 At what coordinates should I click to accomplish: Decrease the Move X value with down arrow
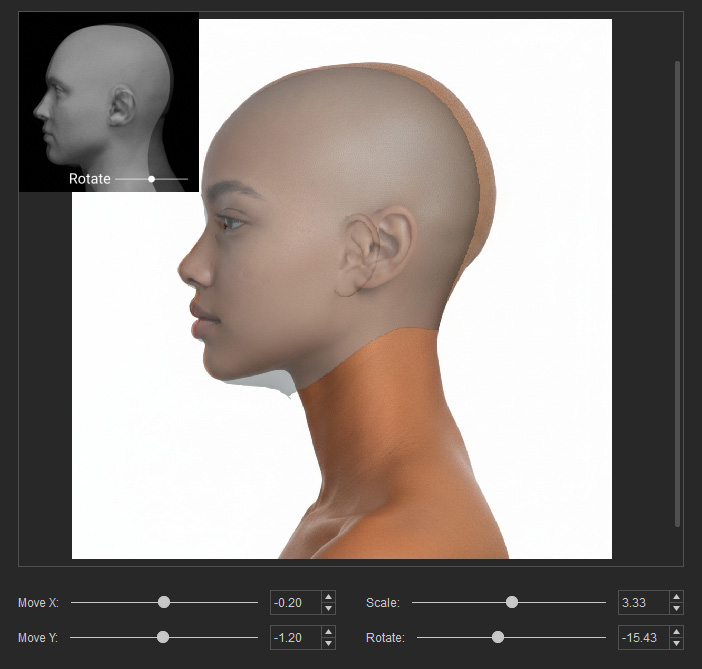[x=328, y=608]
